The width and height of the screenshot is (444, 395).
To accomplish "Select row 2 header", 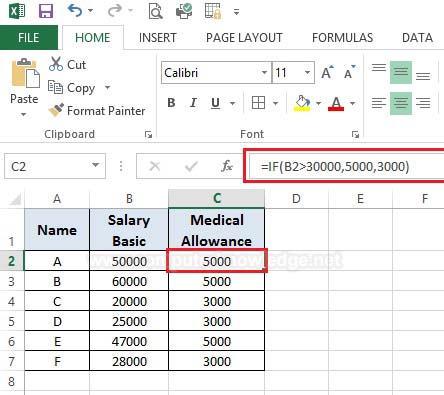I will pyautogui.click(x=12, y=261).
